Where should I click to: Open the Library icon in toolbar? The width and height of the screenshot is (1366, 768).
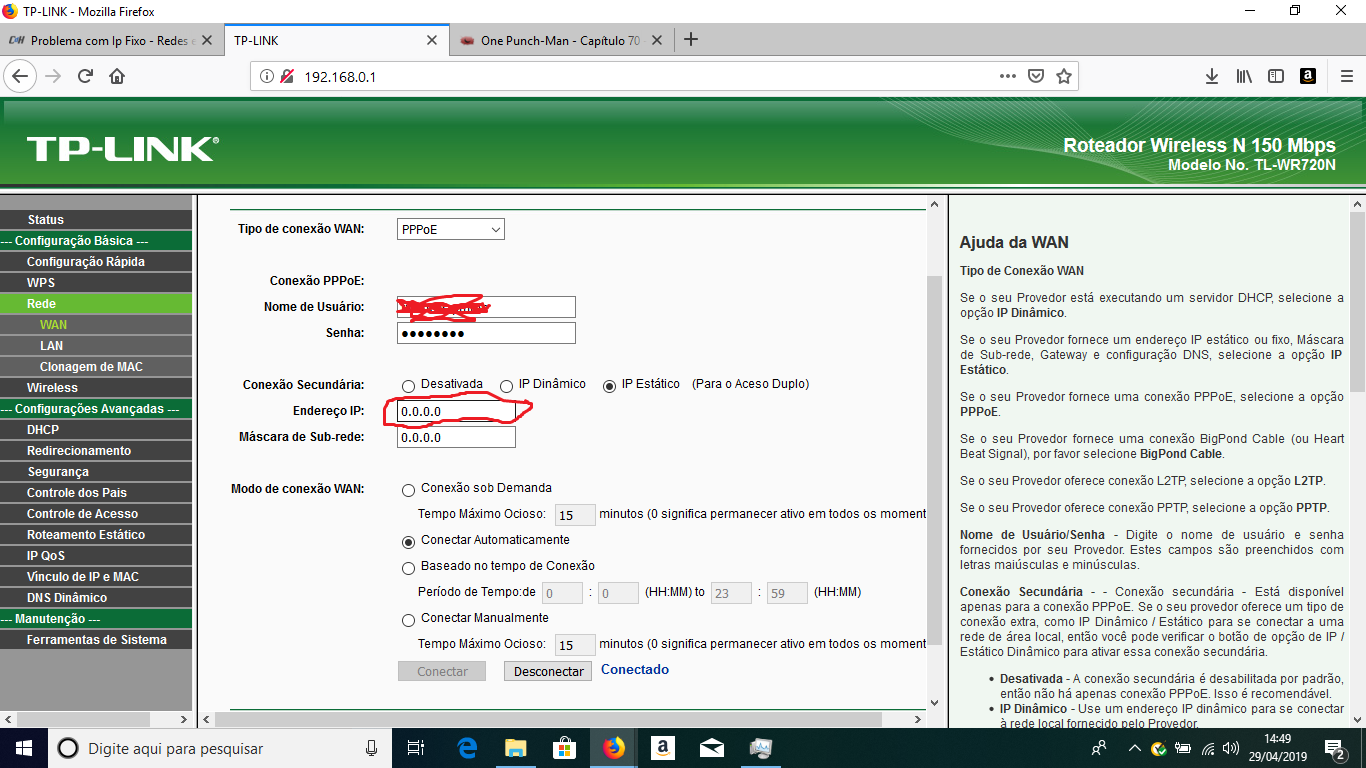1245,76
